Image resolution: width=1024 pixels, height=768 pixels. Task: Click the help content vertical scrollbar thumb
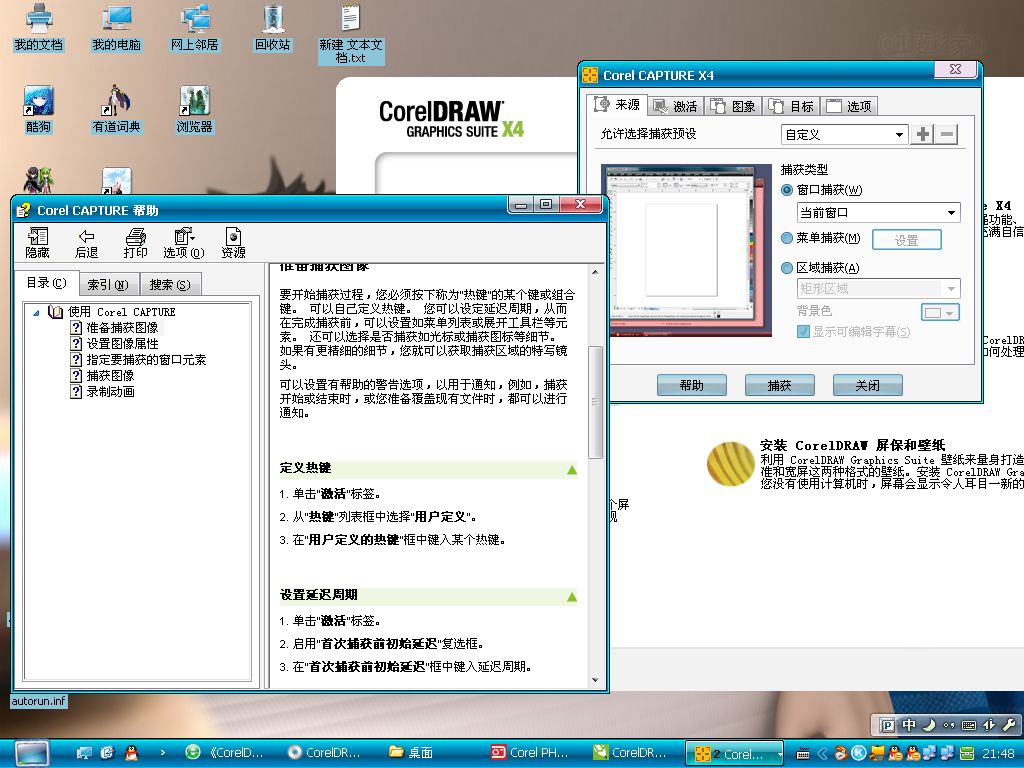[x=595, y=402]
